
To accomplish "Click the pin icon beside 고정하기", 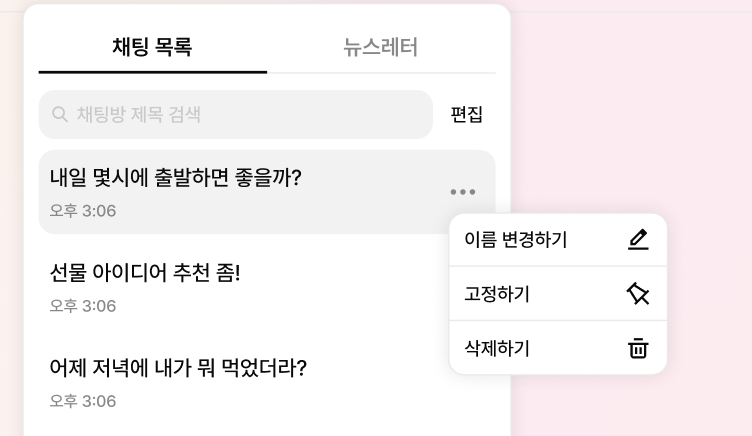I will (x=638, y=294).
